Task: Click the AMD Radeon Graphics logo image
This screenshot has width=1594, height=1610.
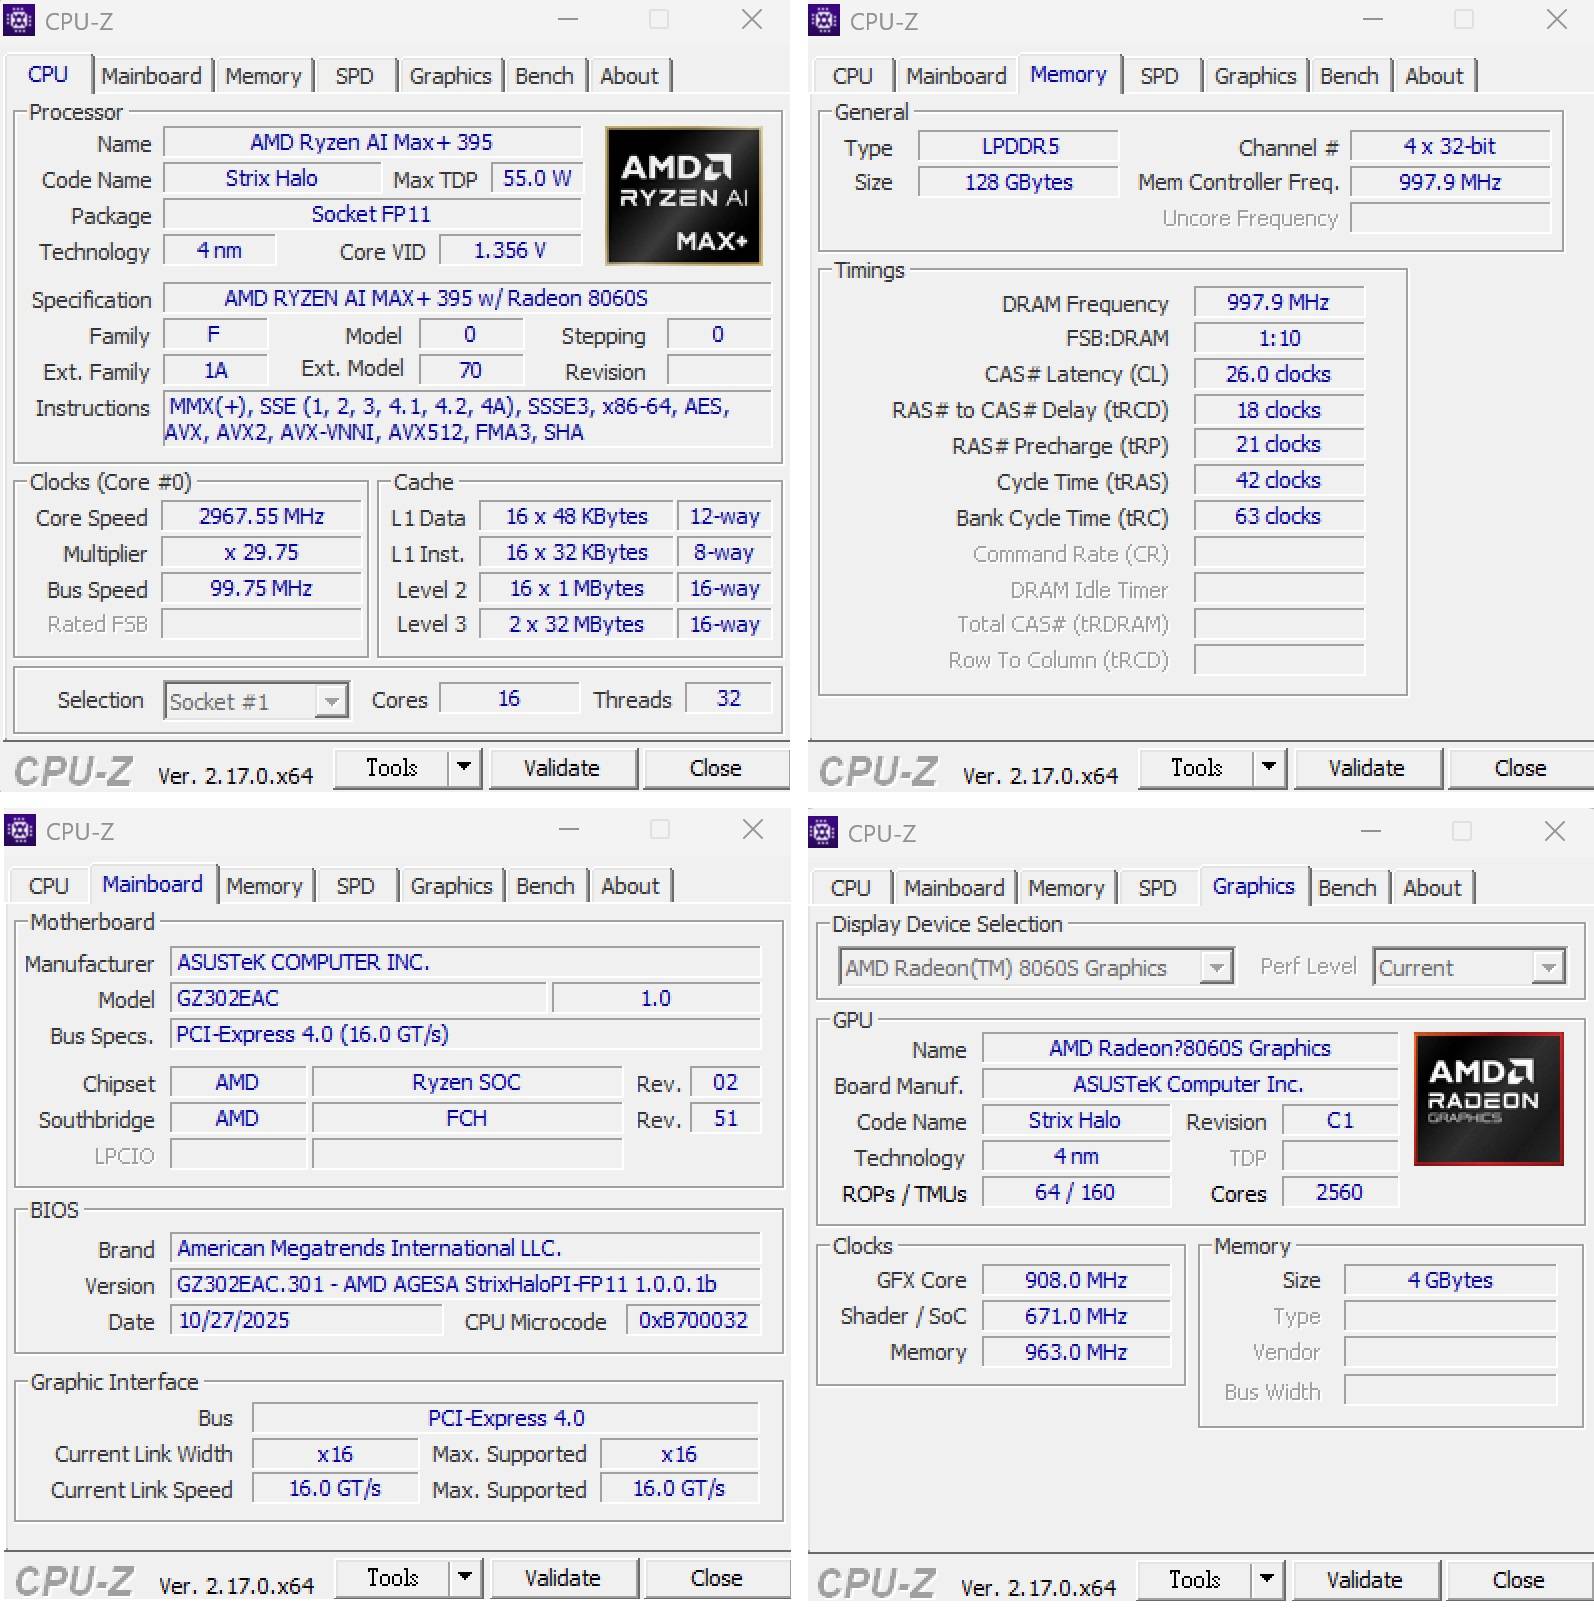Action: 1489,1099
